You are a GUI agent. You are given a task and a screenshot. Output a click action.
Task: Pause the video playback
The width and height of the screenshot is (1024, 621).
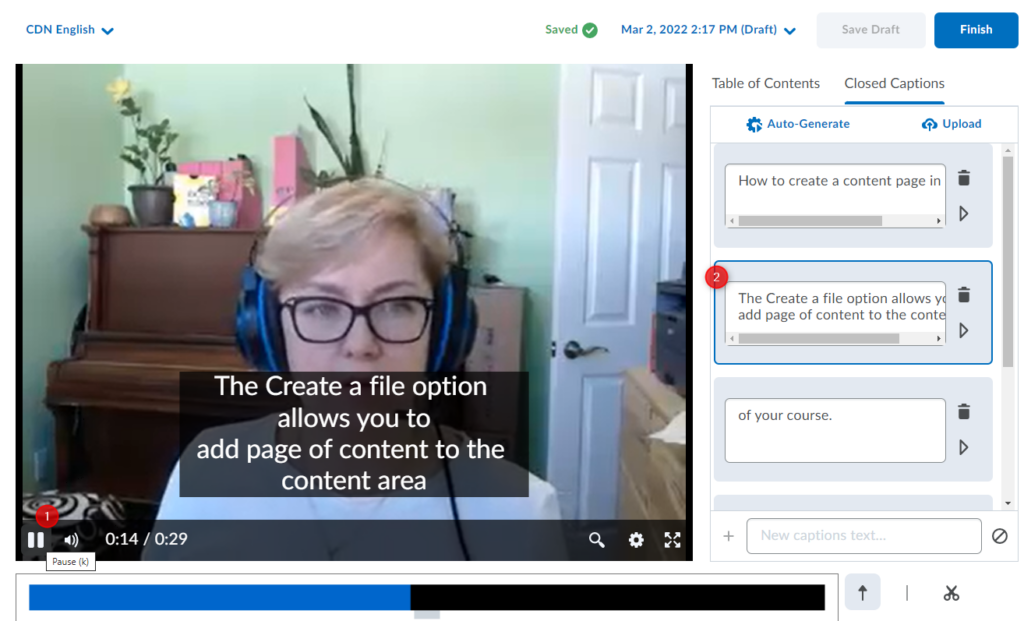coord(36,540)
